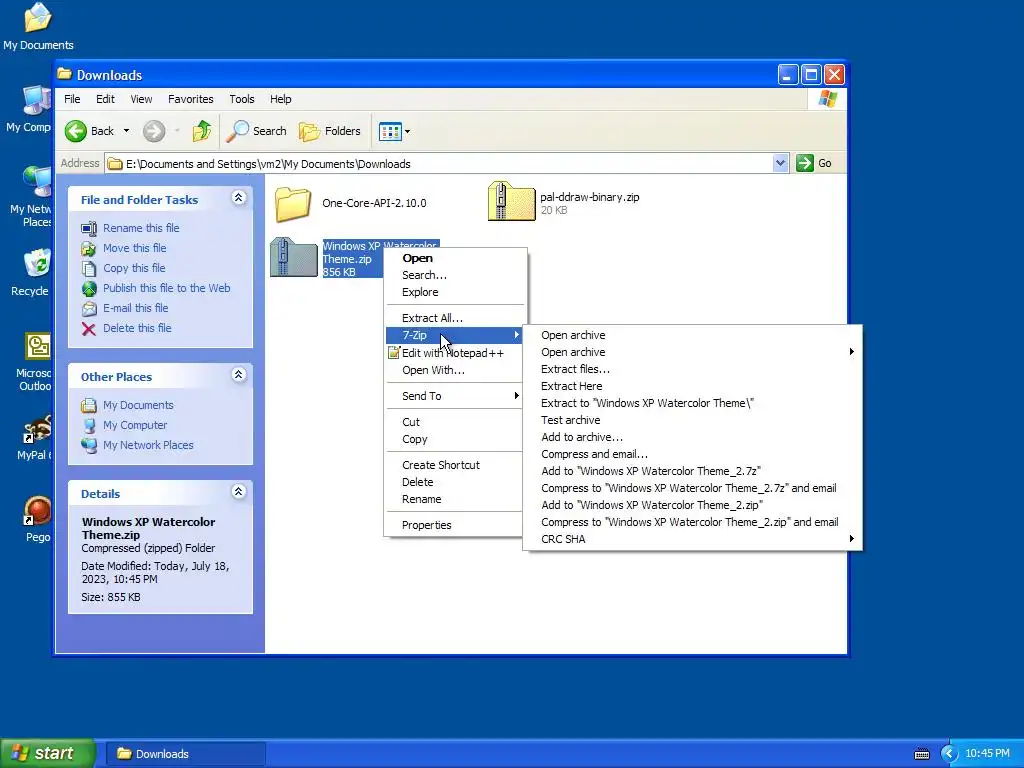
Task: Open the File menu
Action: coord(72,99)
